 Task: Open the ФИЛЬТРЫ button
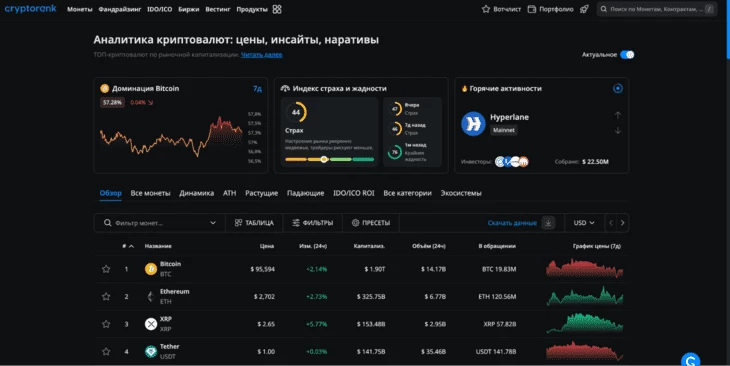click(312, 223)
